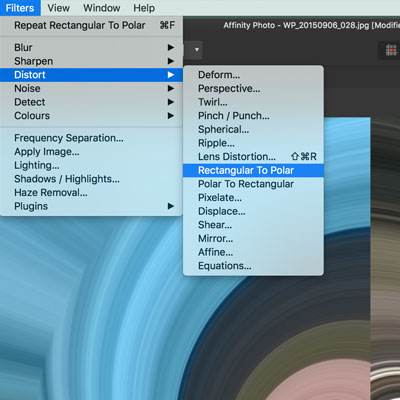Select the Displace filter
The height and width of the screenshot is (400, 400).
(253, 211)
